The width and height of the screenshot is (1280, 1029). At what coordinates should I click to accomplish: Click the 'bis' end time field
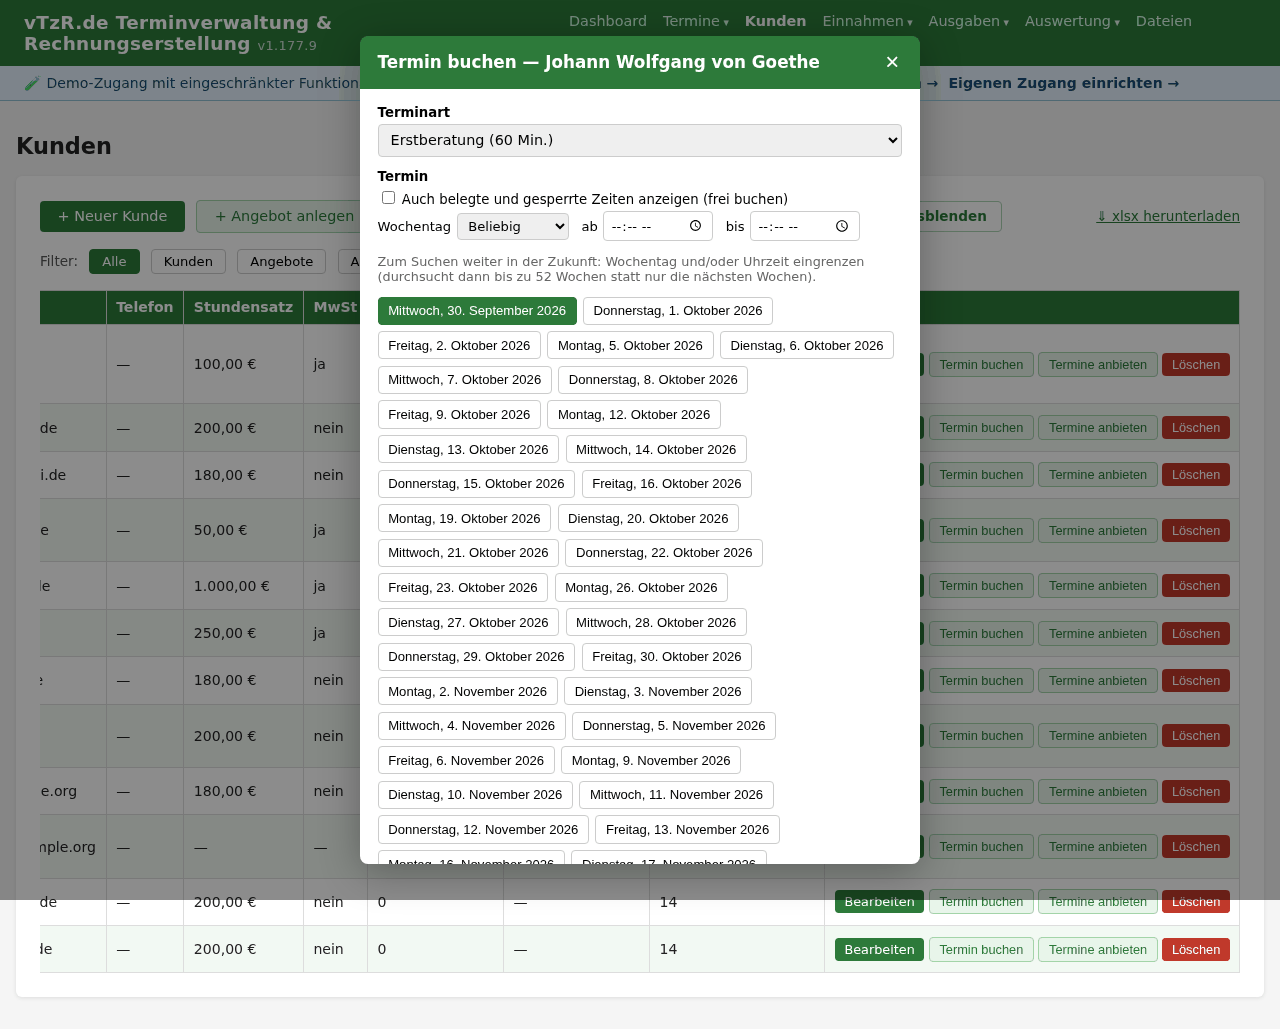804,226
